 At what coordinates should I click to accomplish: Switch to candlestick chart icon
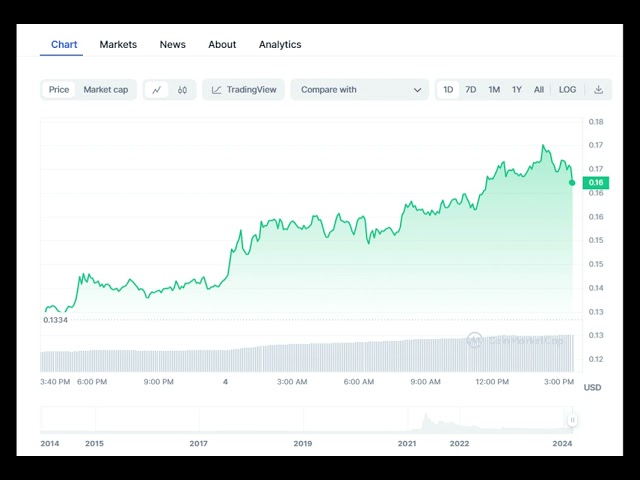tap(182, 90)
